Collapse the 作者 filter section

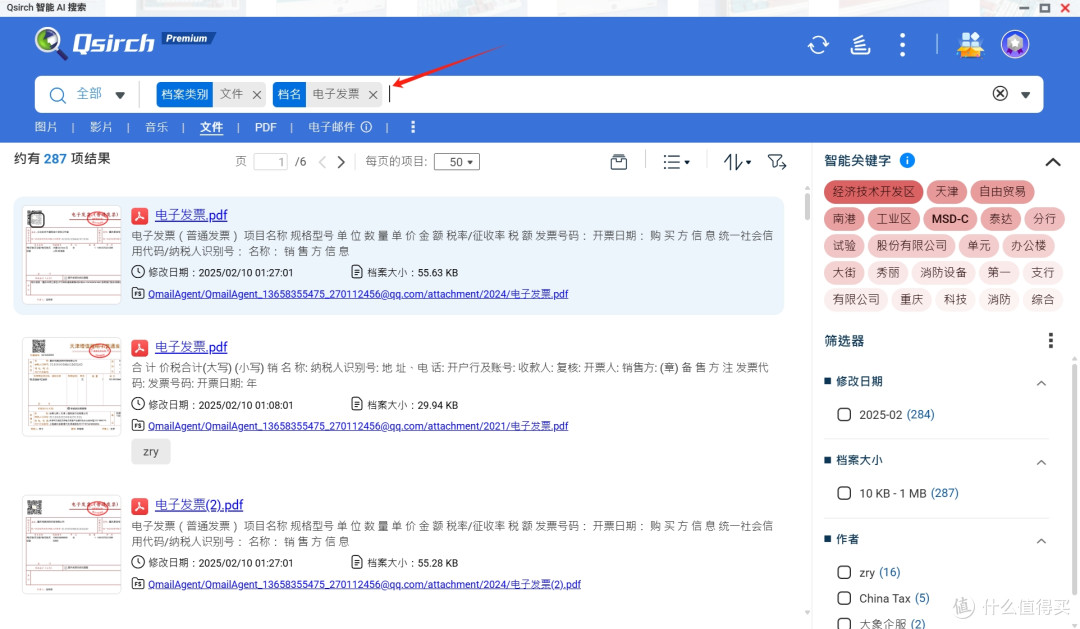click(1041, 542)
